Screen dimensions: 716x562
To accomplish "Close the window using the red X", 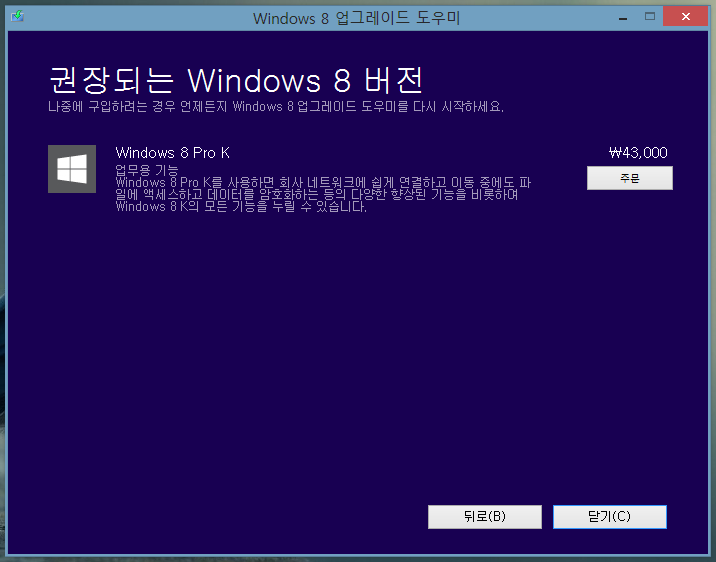I will 685,16.
